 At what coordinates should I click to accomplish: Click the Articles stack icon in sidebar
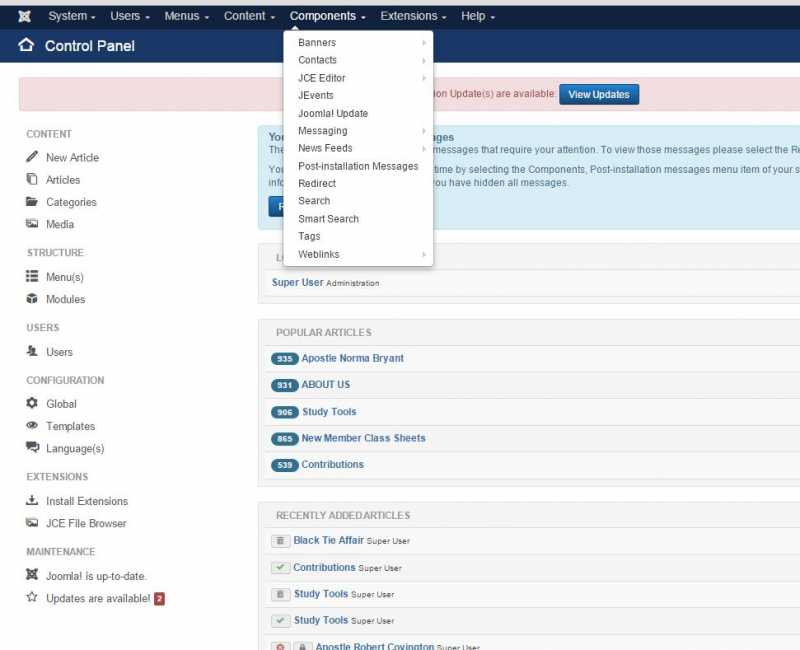(x=32, y=179)
